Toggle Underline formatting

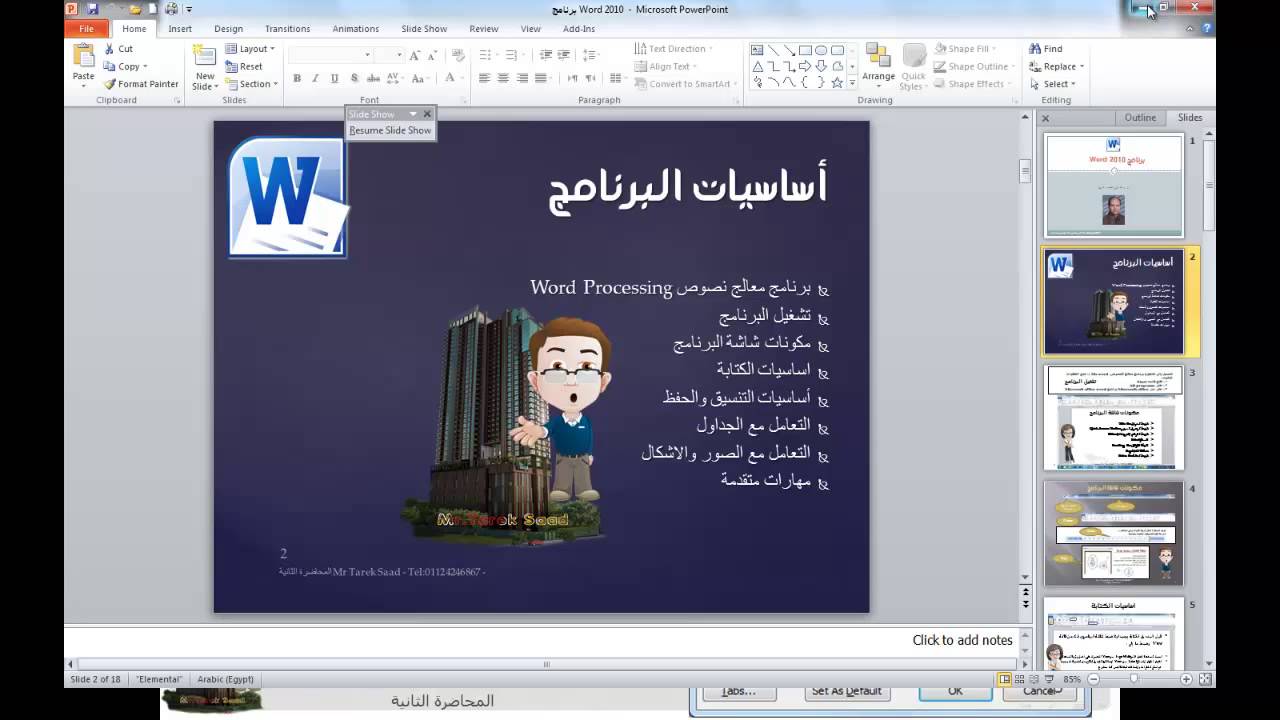(x=334, y=78)
